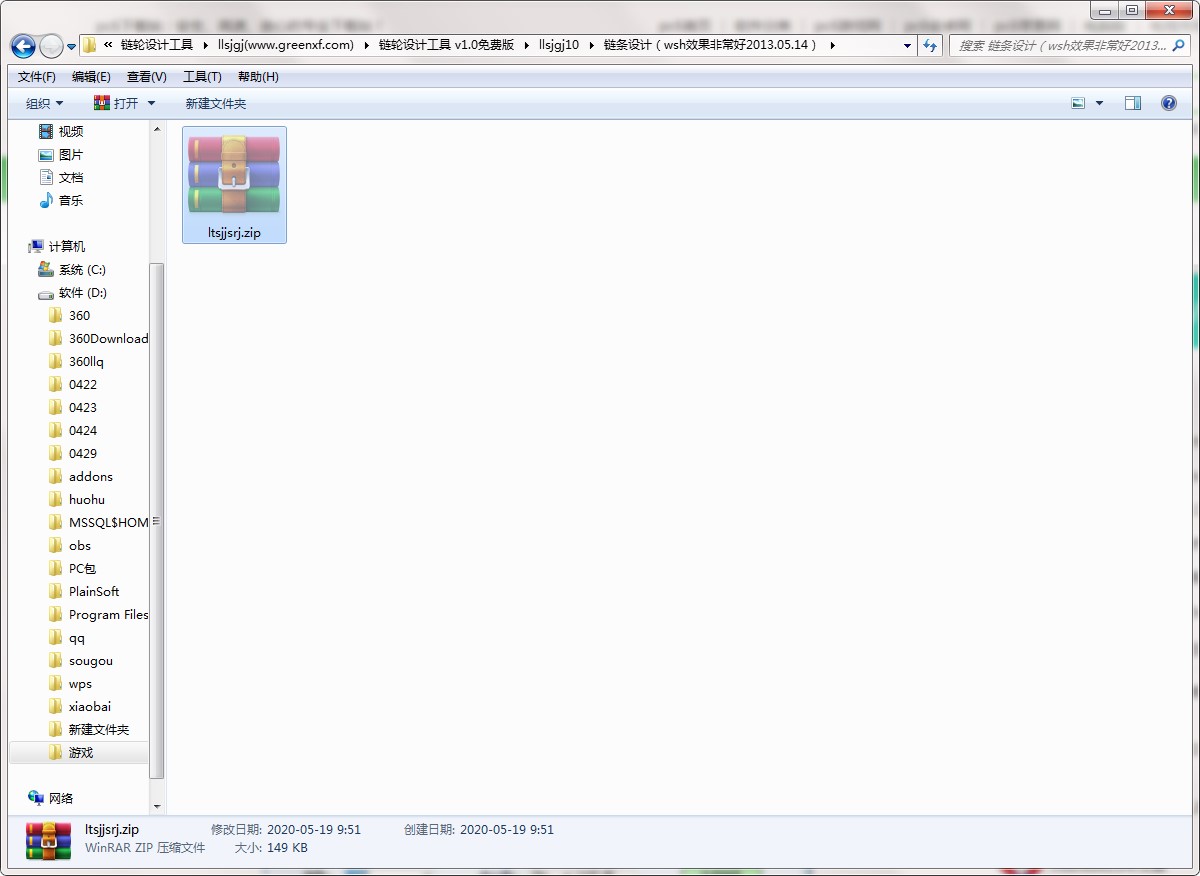Select the 游戏 folder in tree
Screen dimensions: 1200x876
pos(78,752)
